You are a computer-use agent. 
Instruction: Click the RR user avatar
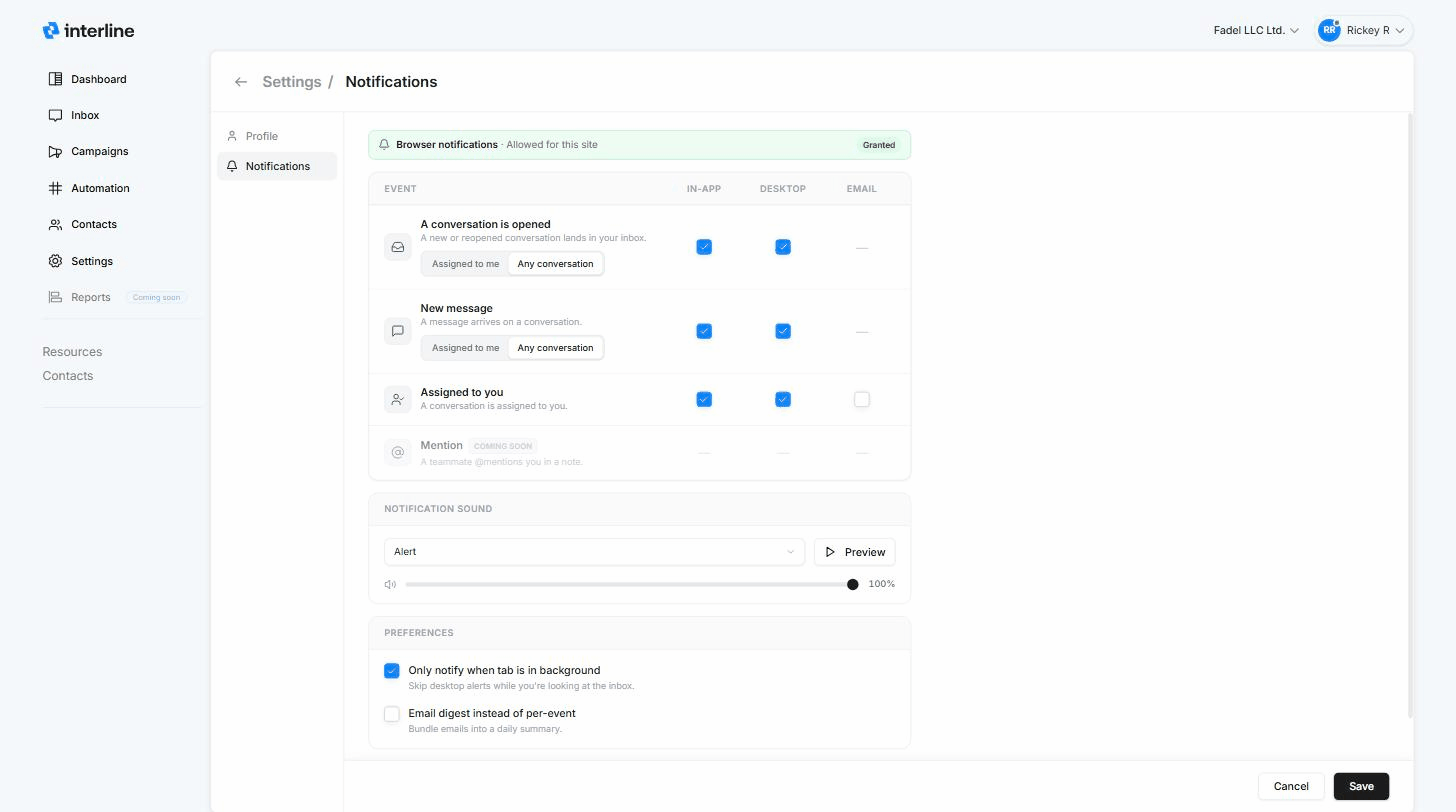(1329, 30)
